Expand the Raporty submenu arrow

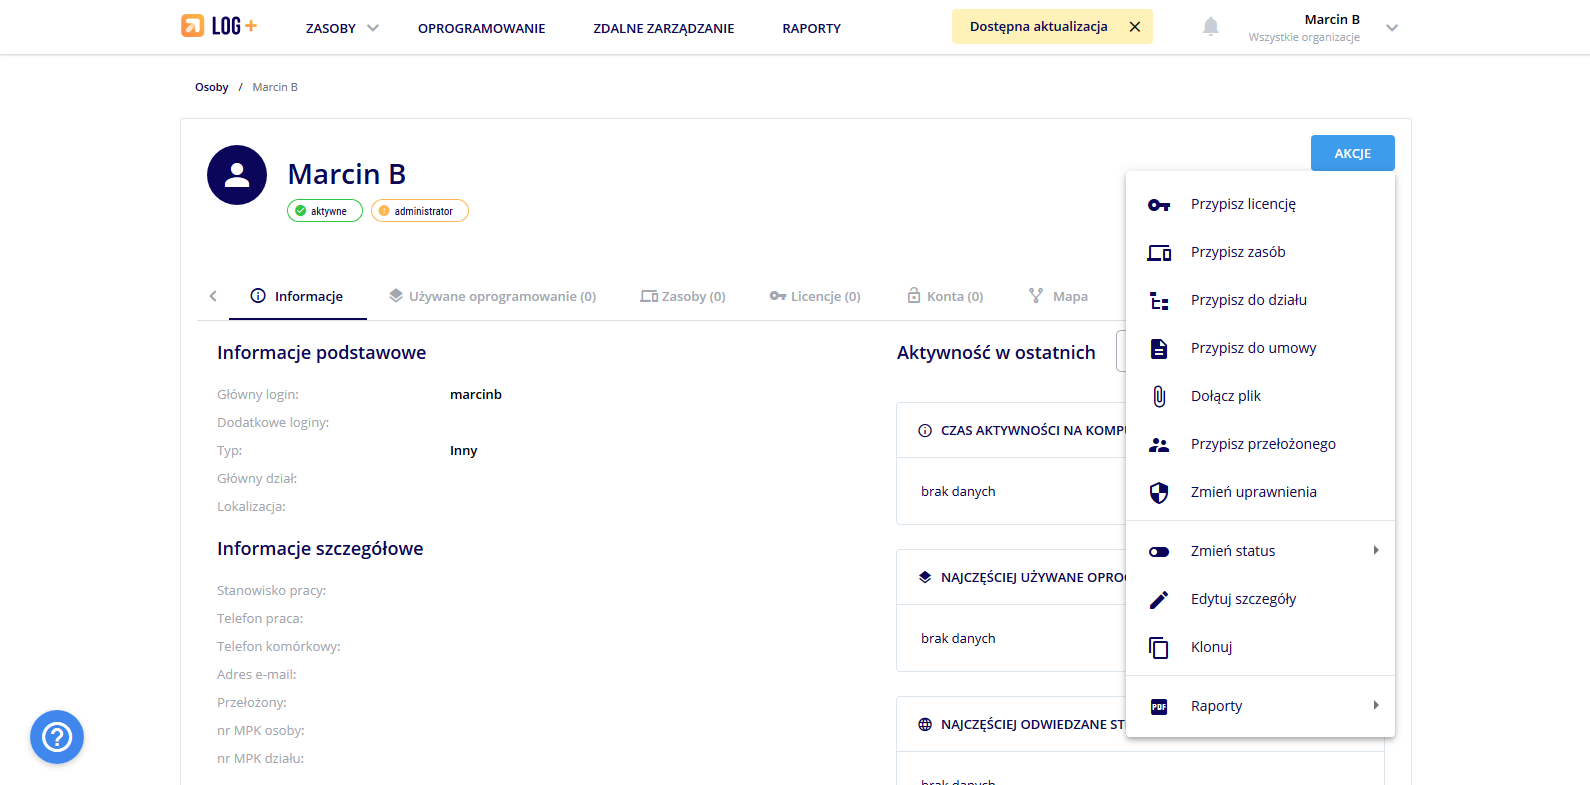click(1376, 706)
